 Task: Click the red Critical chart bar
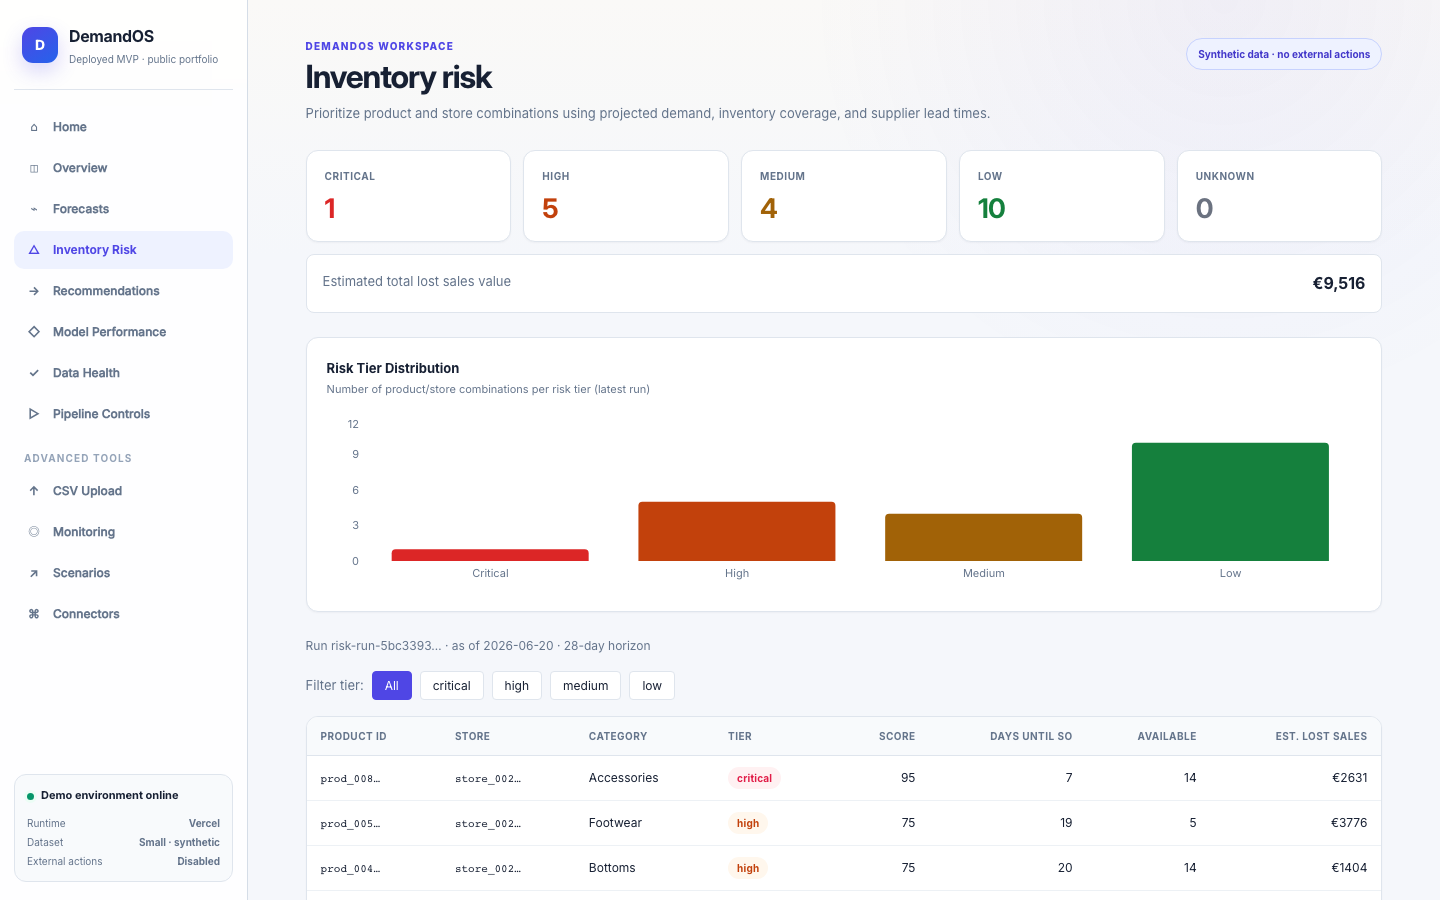click(x=490, y=555)
